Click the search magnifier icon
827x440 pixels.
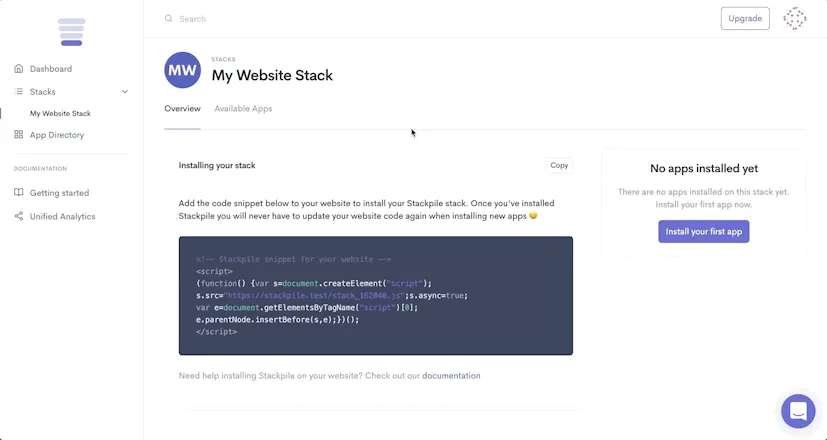tap(168, 18)
